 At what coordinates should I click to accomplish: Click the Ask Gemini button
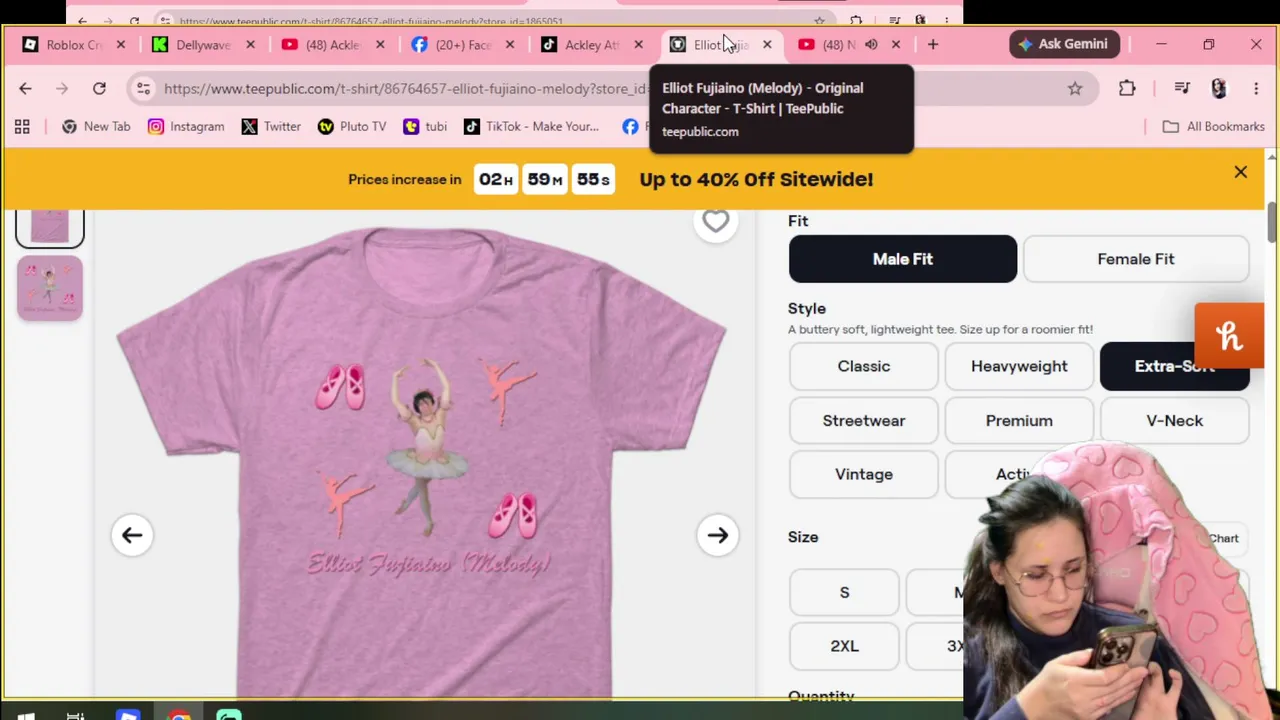(1064, 44)
